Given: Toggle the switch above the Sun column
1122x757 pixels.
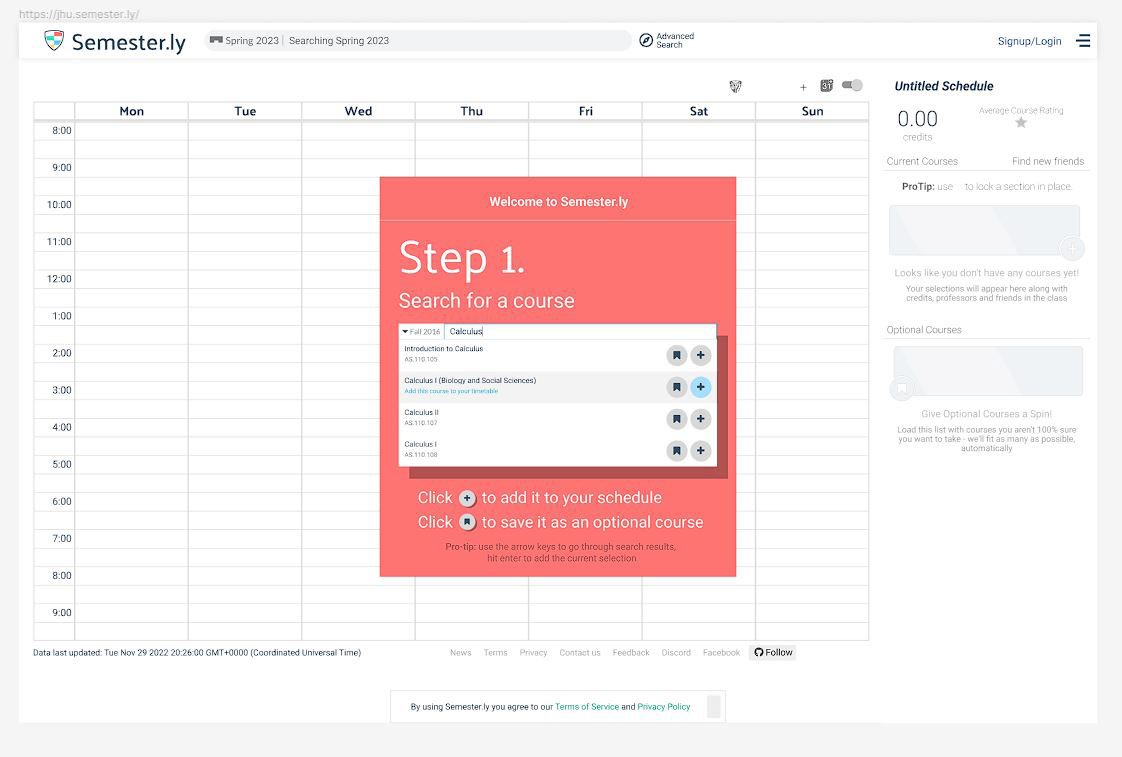Looking at the screenshot, I should click(x=852, y=85).
